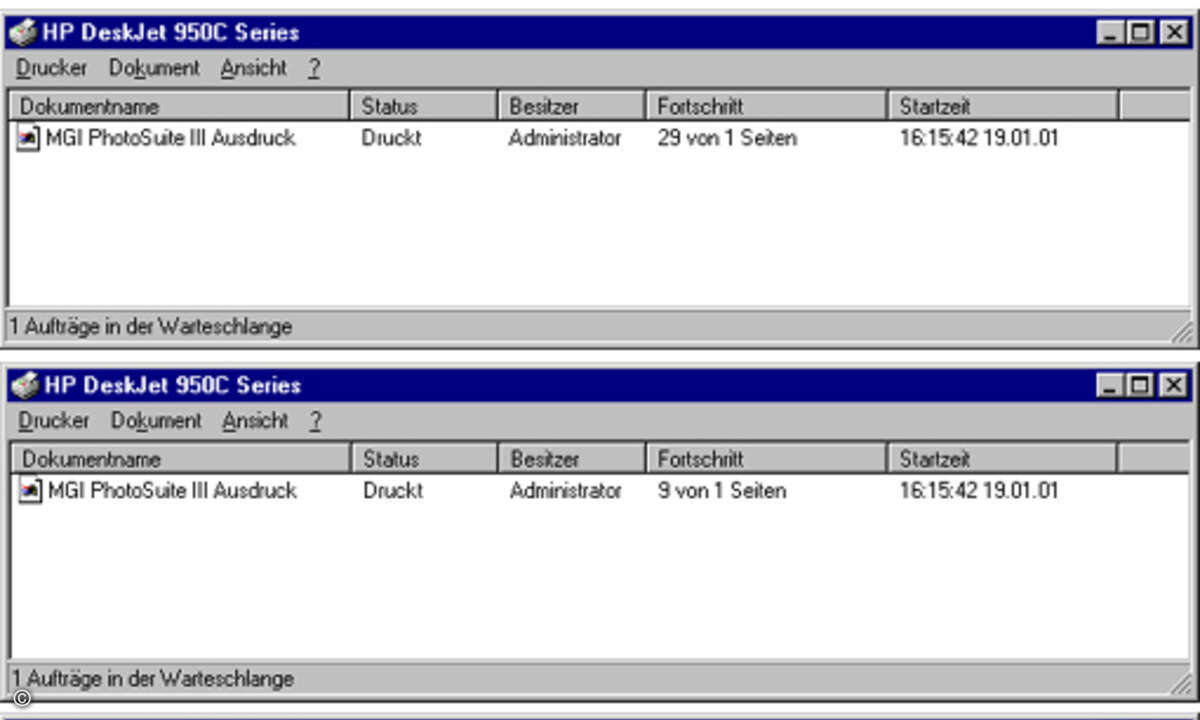Click resize grip of the lower window
Viewport: 1200px width, 720px height.
[x=1181, y=684]
